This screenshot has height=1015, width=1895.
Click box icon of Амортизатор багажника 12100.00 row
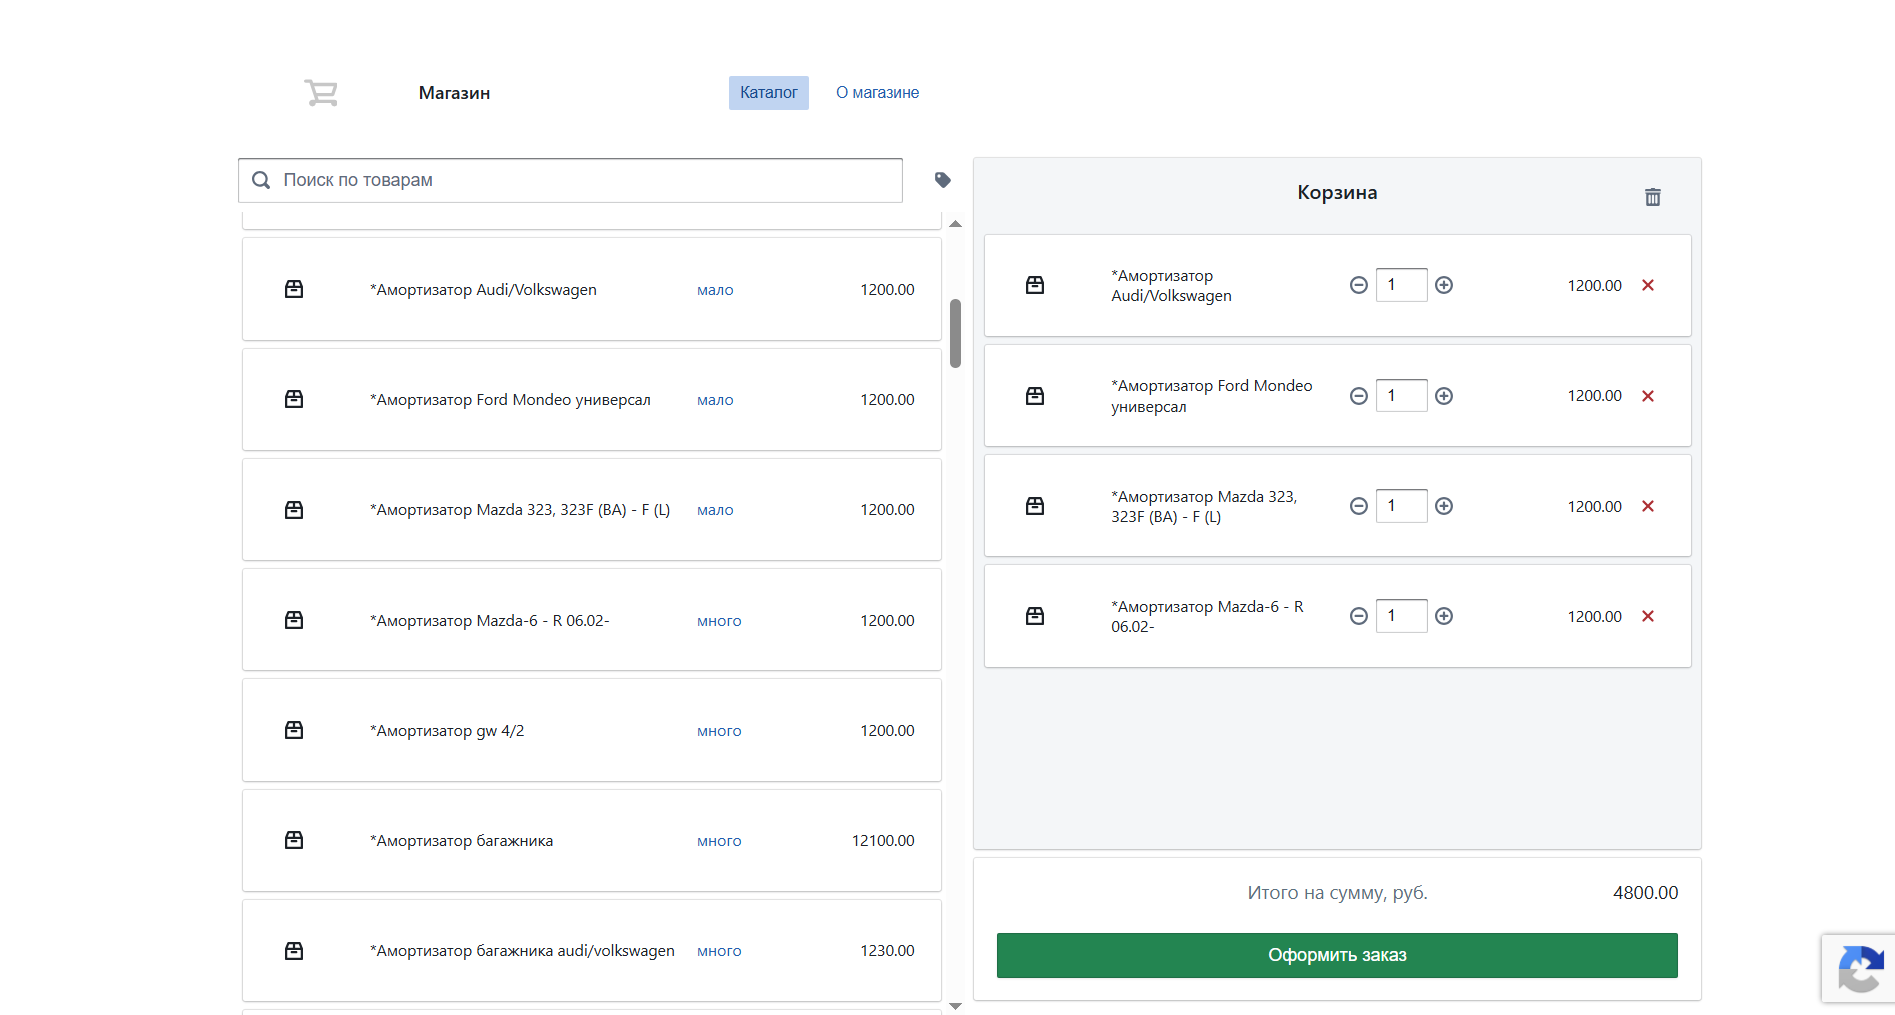294,840
